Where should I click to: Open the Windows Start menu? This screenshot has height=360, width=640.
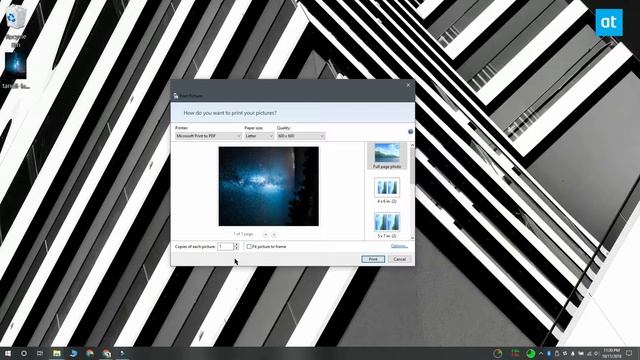tap(7, 353)
